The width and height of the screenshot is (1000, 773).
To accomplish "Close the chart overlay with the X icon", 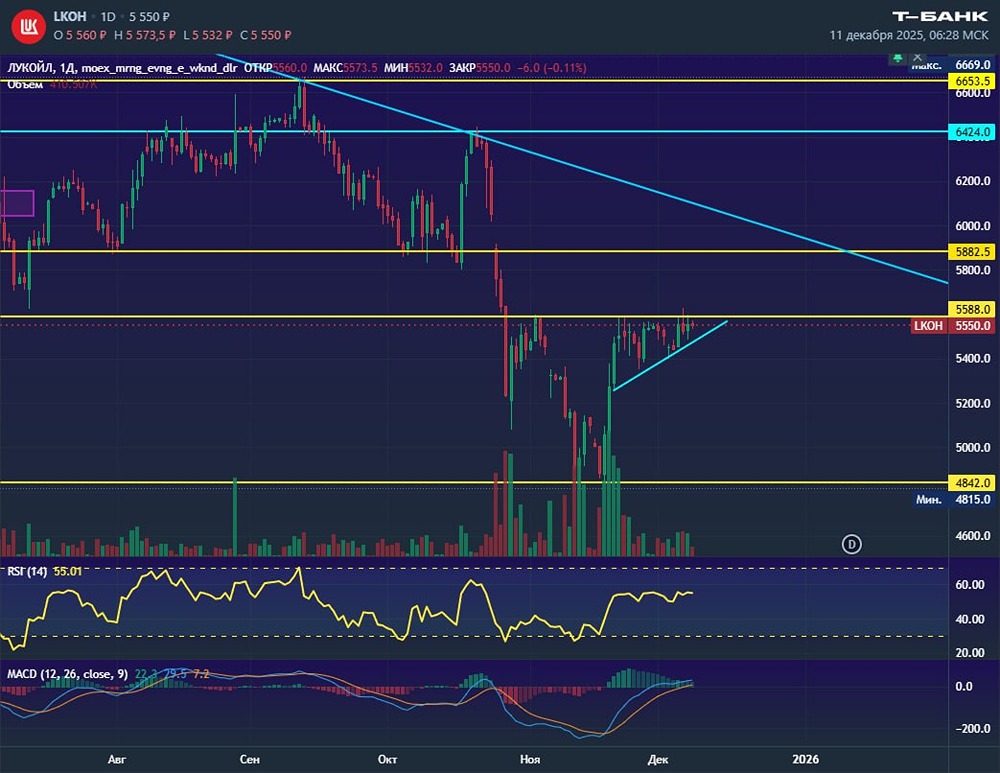I will coord(918,57).
